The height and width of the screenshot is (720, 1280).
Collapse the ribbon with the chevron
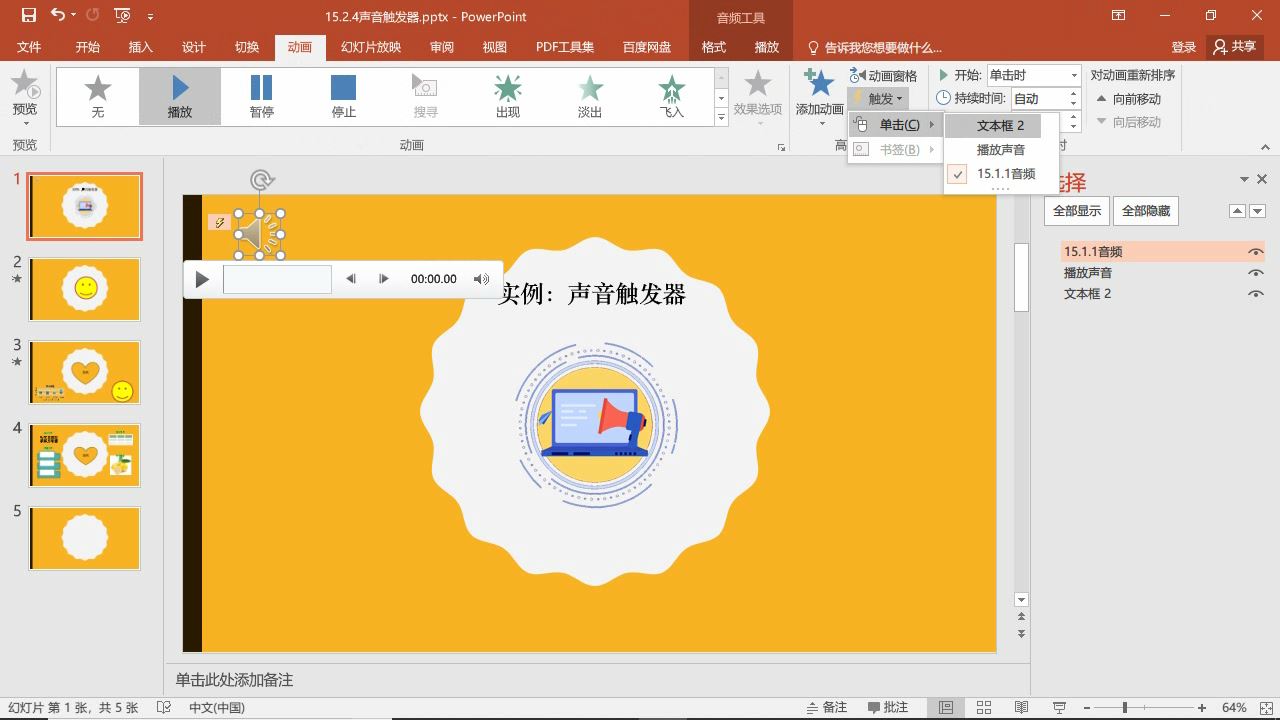1265,147
